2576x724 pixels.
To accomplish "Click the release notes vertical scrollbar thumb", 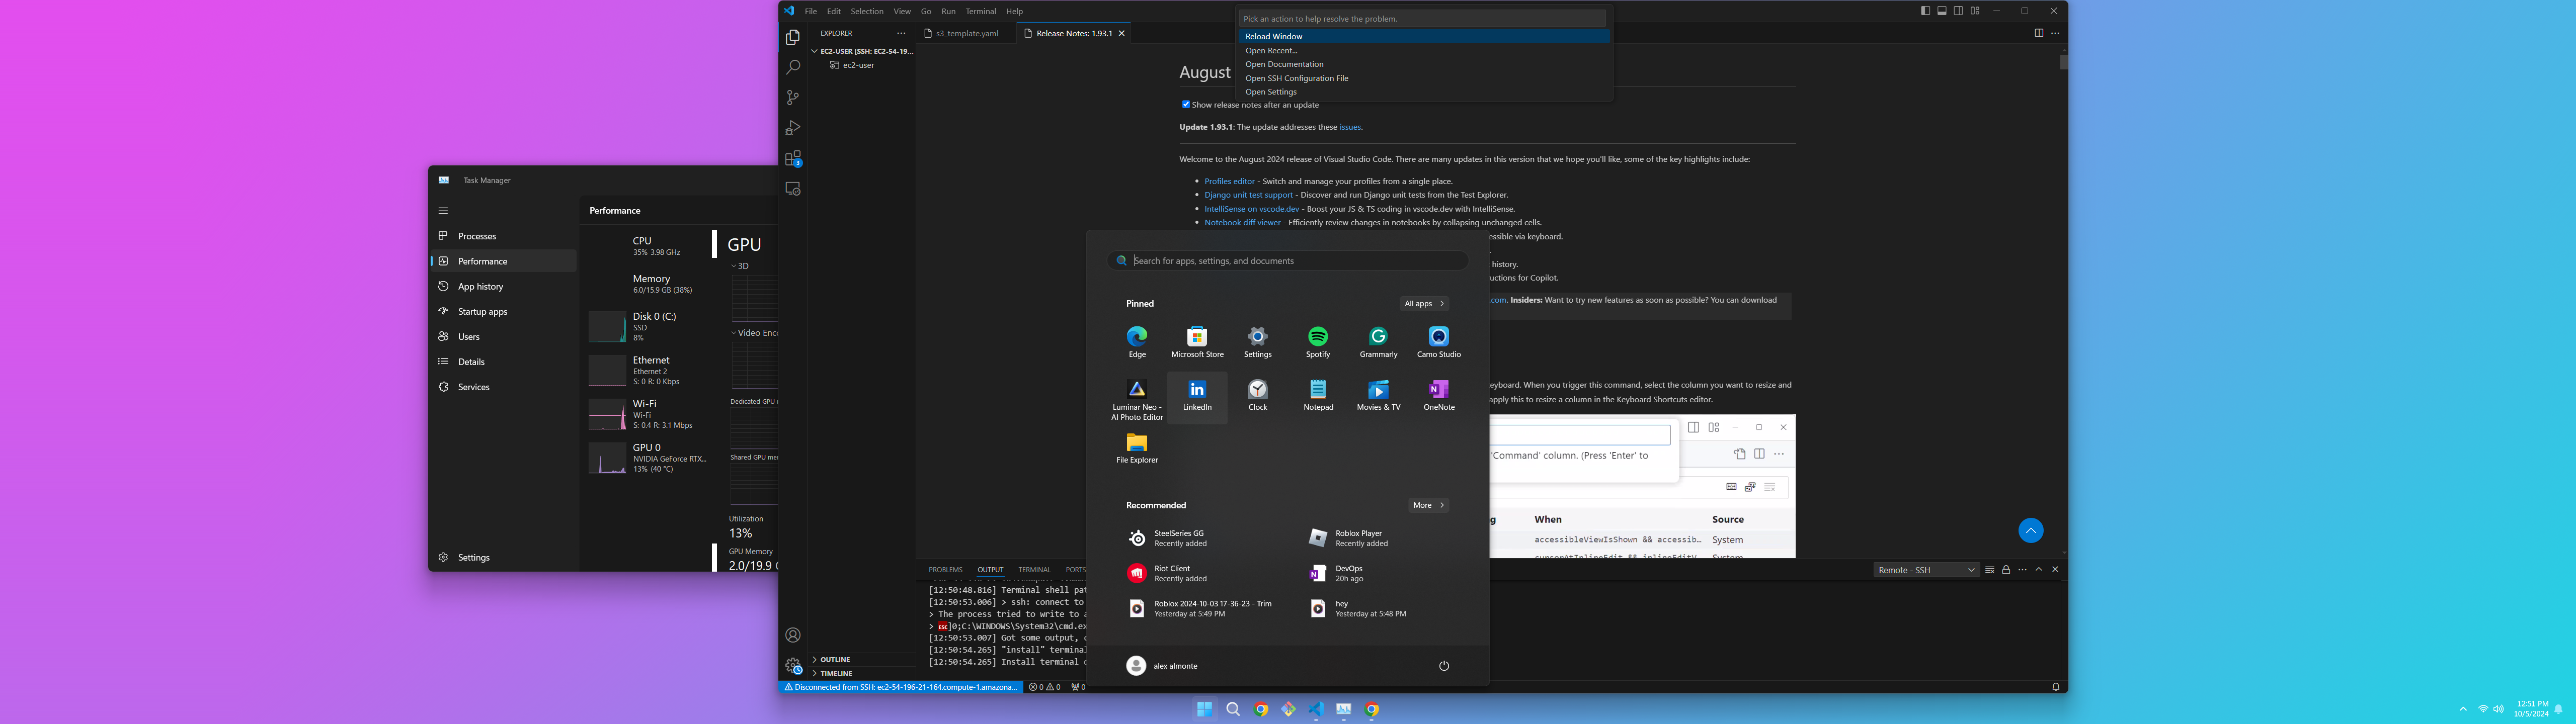I will 2063,62.
